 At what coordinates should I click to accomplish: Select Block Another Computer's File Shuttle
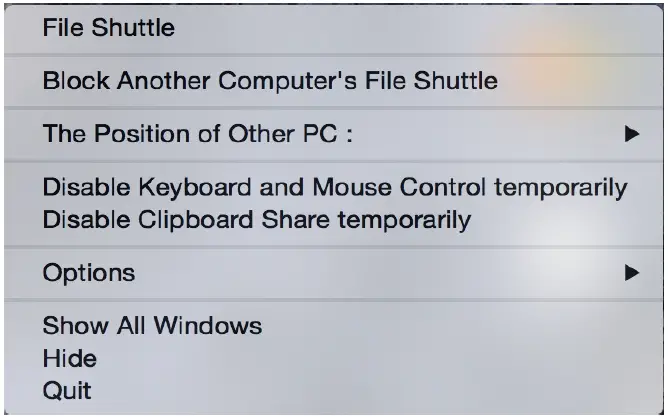click(x=270, y=81)
